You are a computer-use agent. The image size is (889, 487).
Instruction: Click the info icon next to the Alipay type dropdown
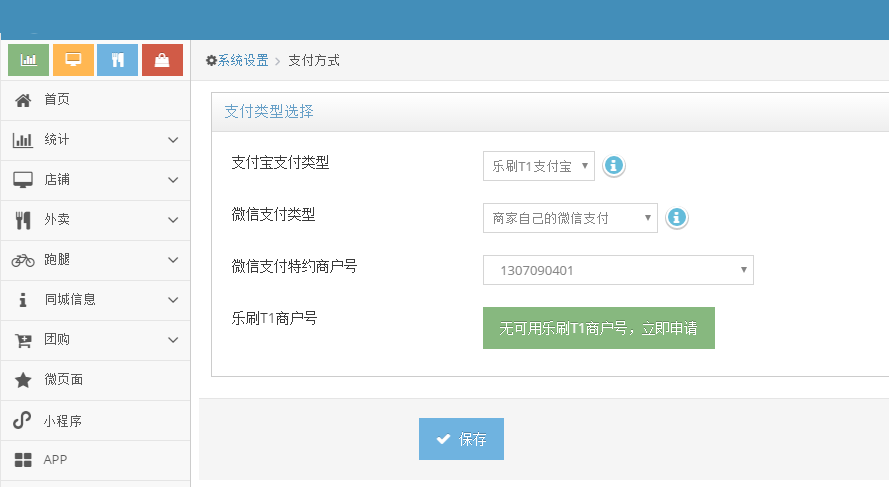tap(613, 166)
